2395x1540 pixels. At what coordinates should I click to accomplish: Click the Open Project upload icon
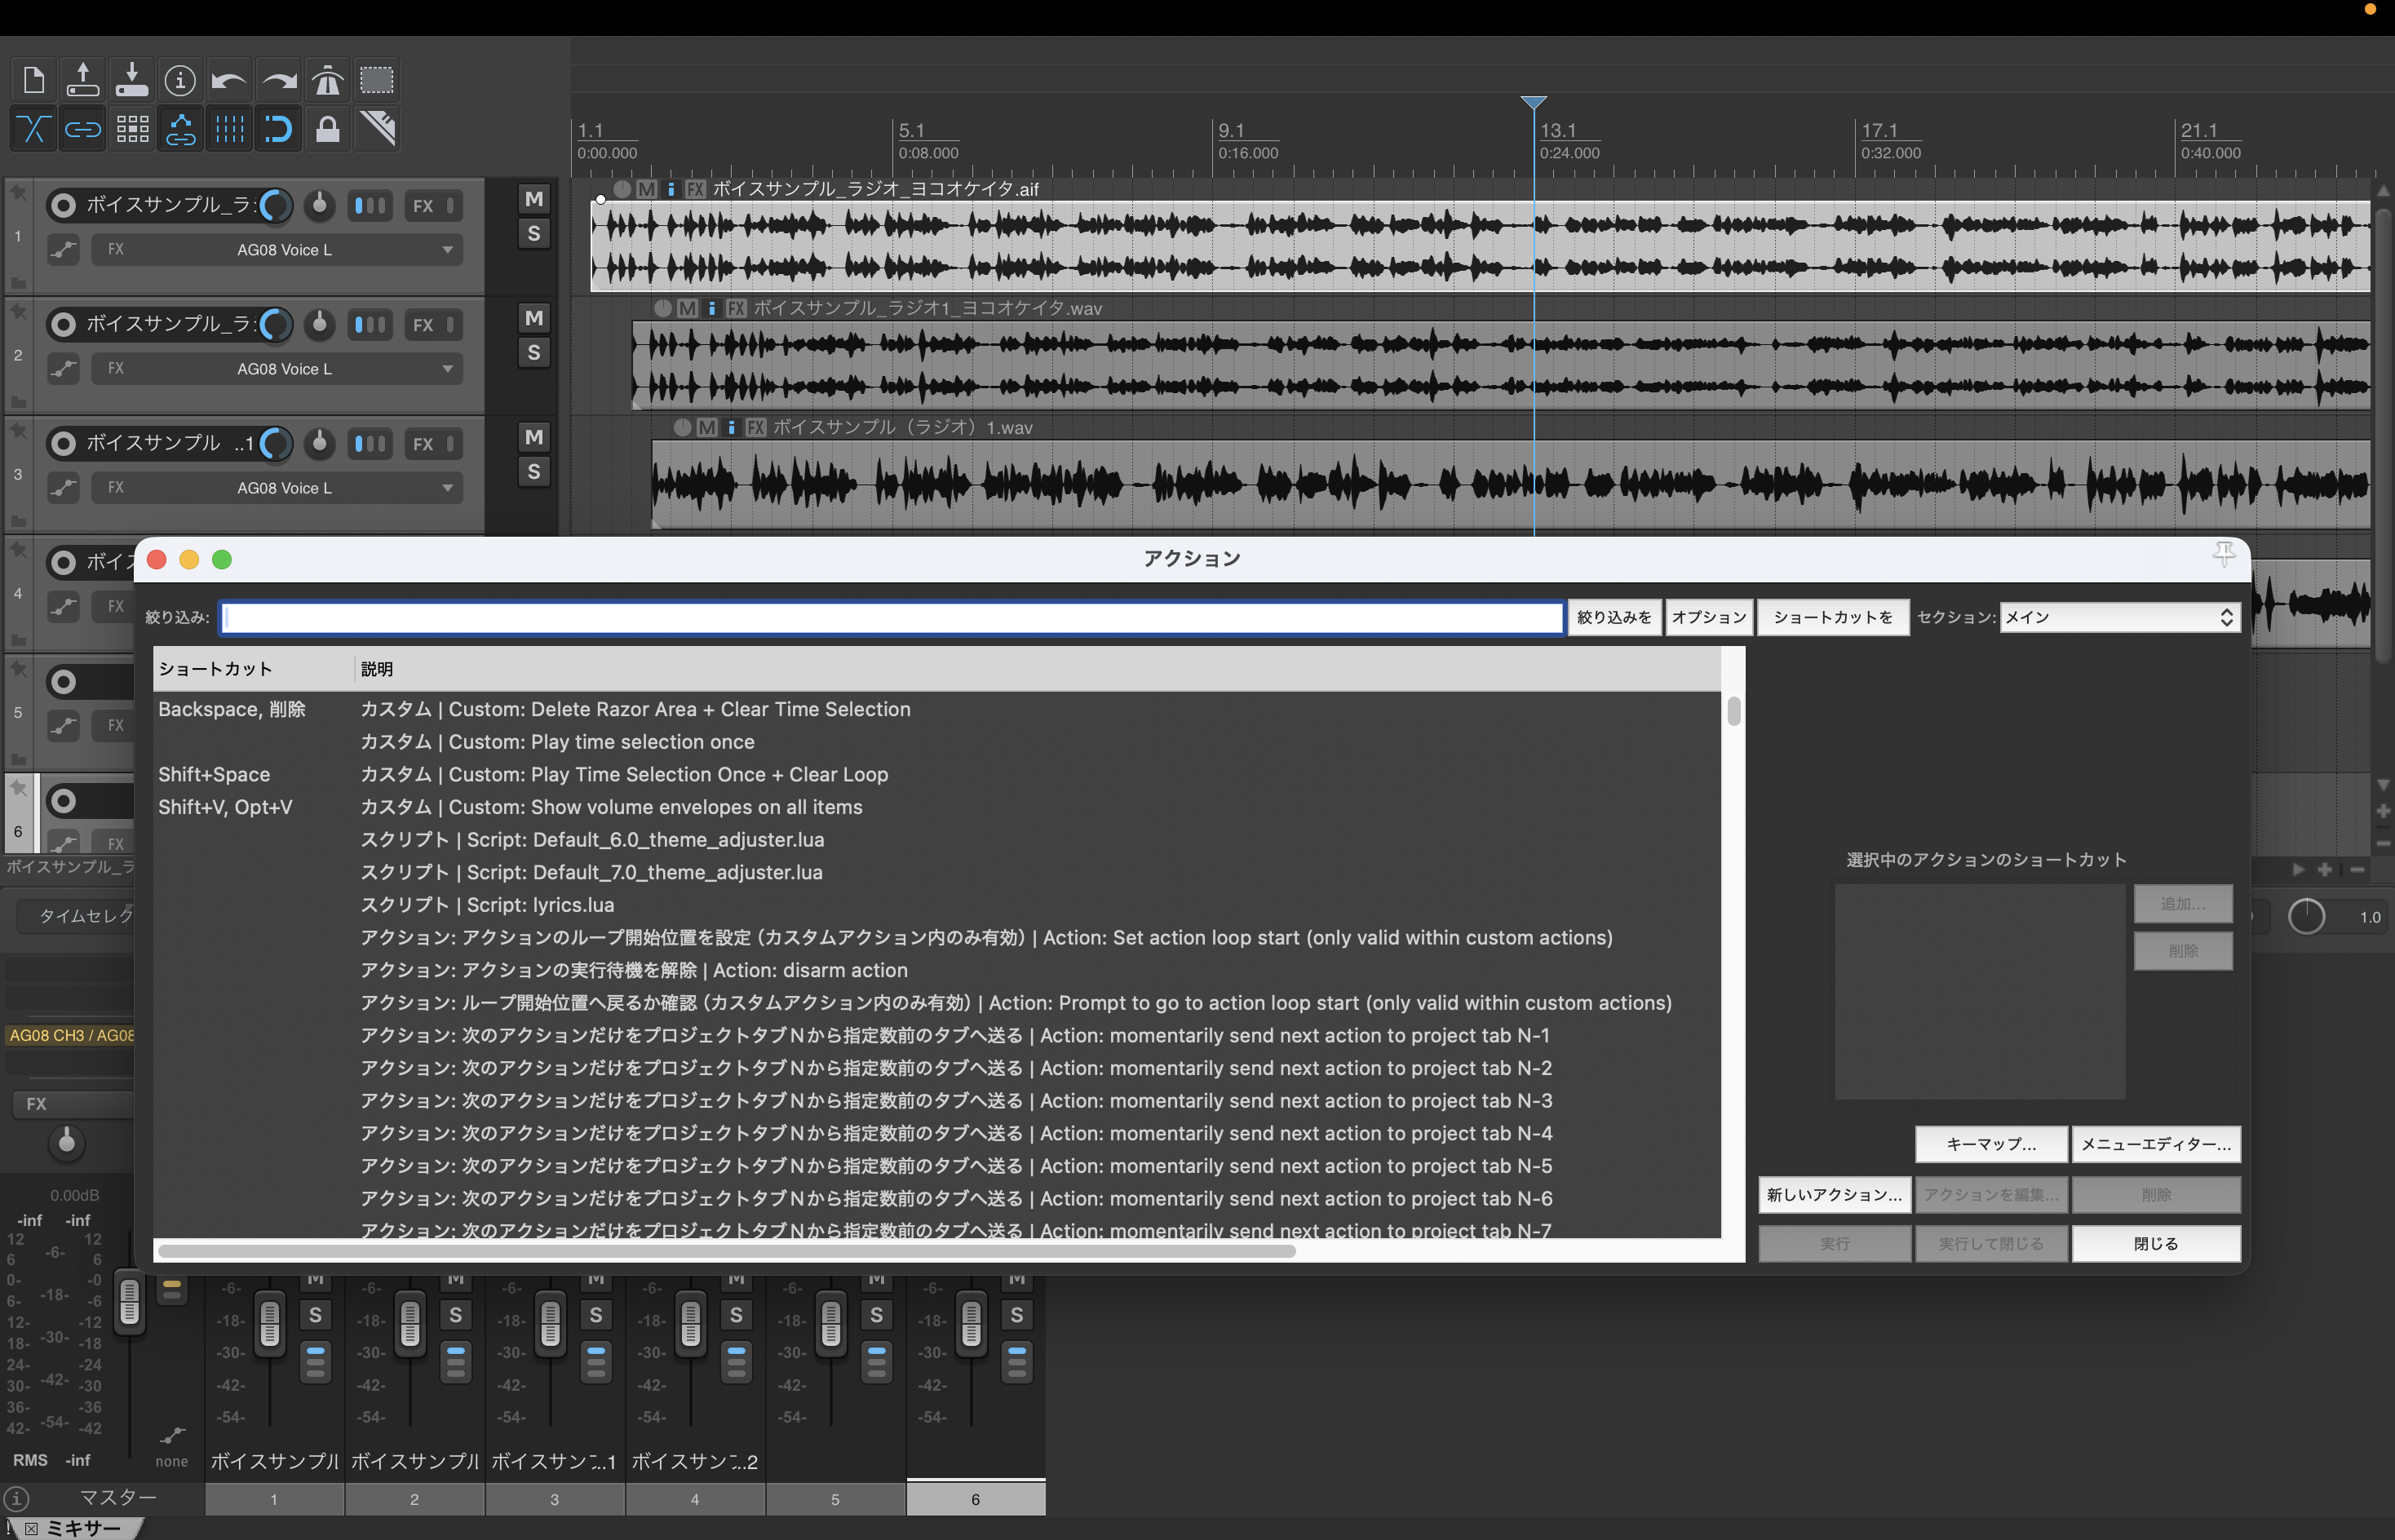(x=83, y=79)
